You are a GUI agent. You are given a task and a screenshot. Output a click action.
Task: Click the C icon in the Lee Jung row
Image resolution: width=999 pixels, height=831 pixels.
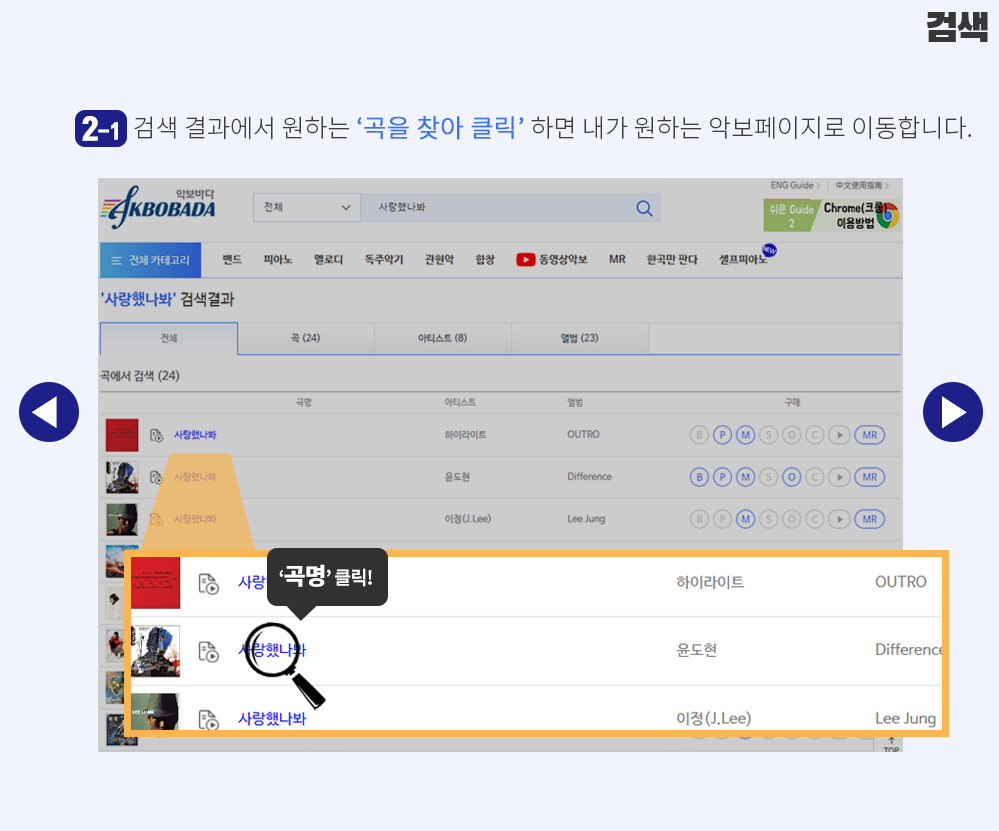pos(814,519)
